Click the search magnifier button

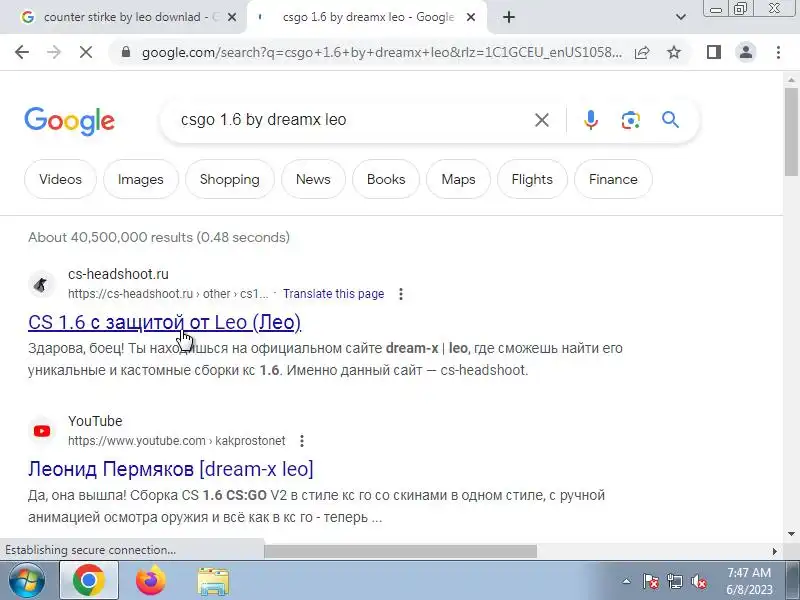(x=670, y=120)
